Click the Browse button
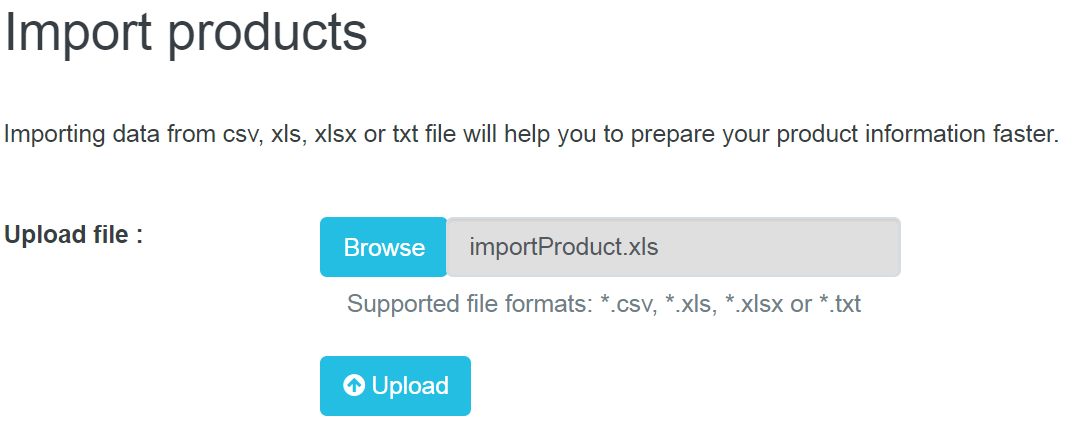 [384, 247]
